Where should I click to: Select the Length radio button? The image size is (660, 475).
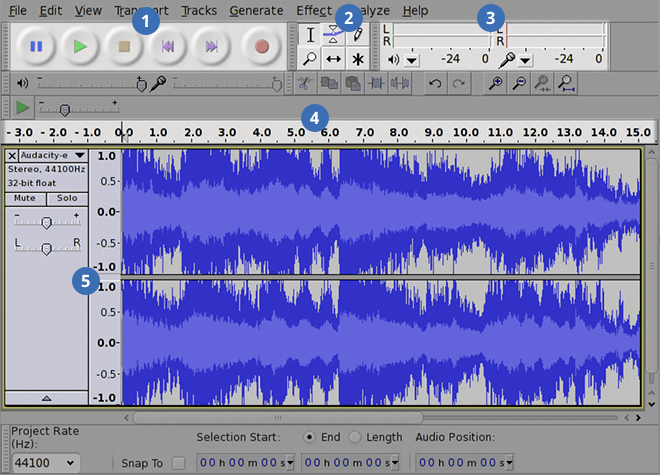click(x=355, y=437)
